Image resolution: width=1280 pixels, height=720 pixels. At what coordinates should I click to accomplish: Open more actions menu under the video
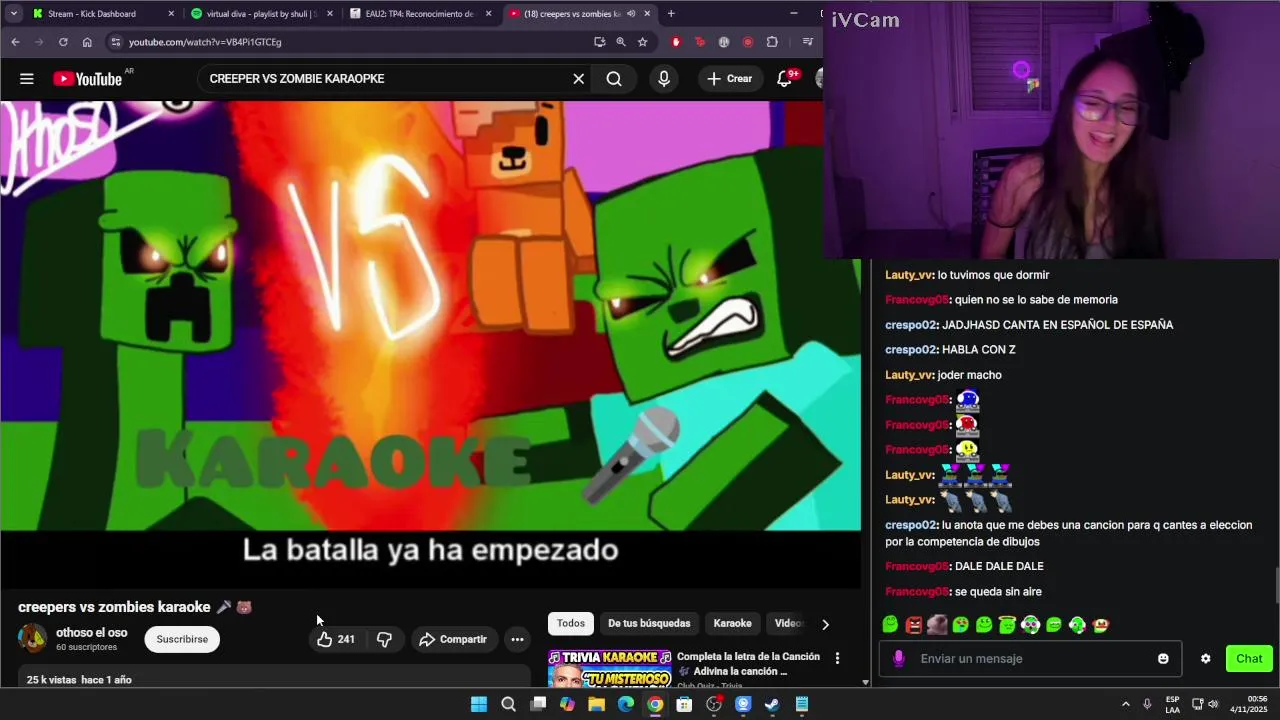[517, 639]
